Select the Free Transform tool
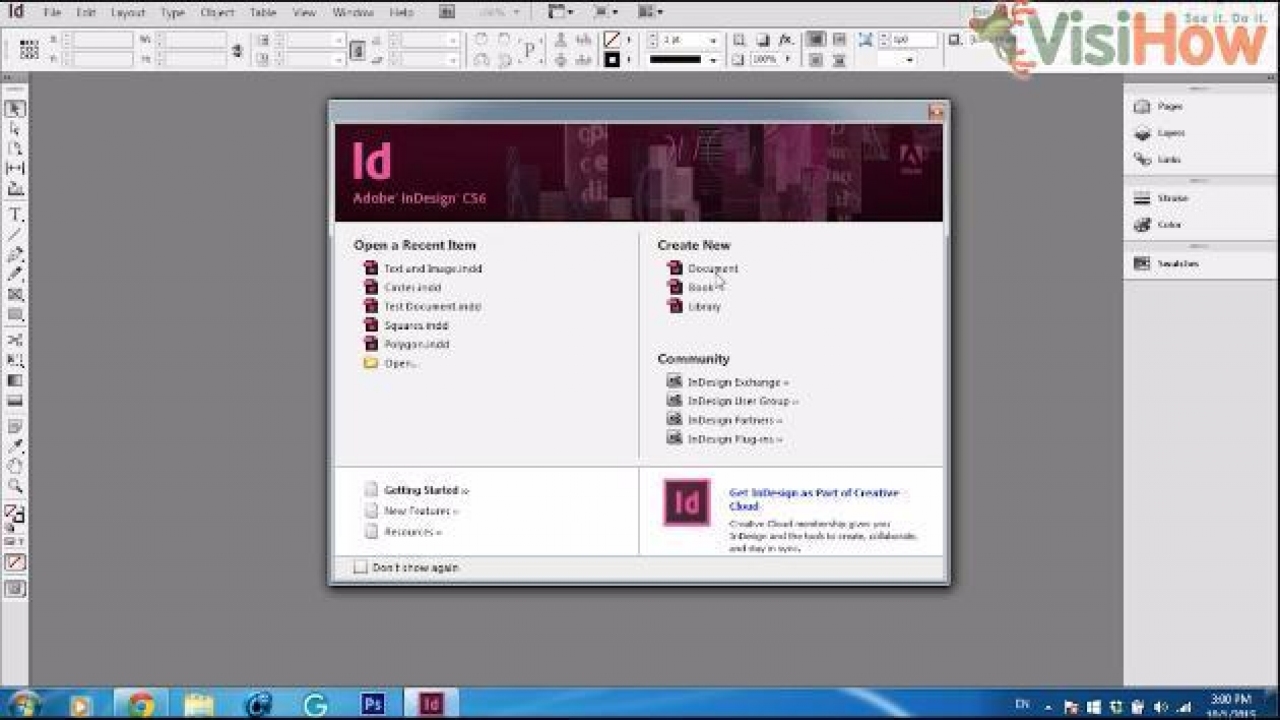 [x=15, y=361]
